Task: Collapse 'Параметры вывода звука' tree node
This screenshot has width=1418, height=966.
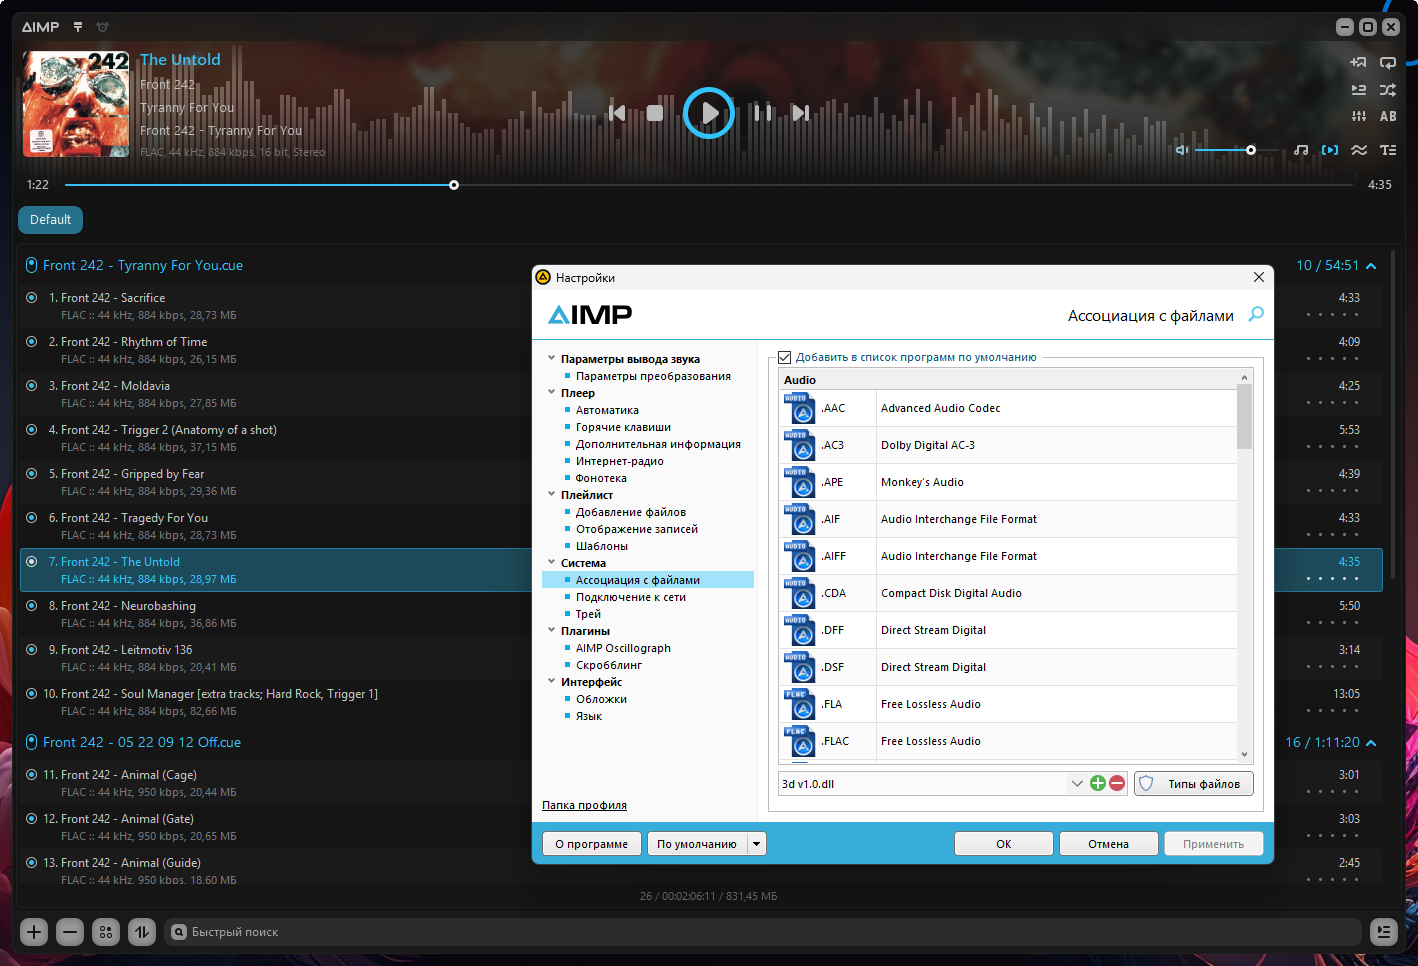Action: (551, 358)
